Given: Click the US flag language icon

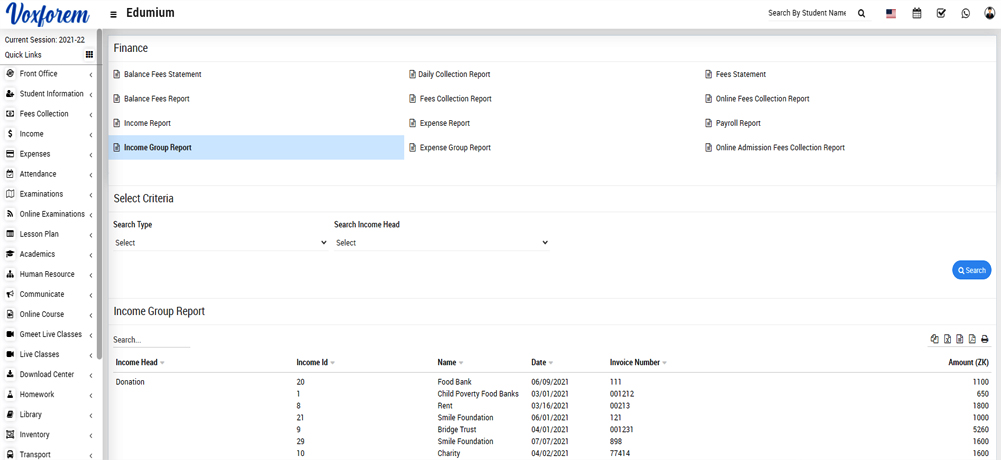Looking at the screenshot, I should [891, 14].
